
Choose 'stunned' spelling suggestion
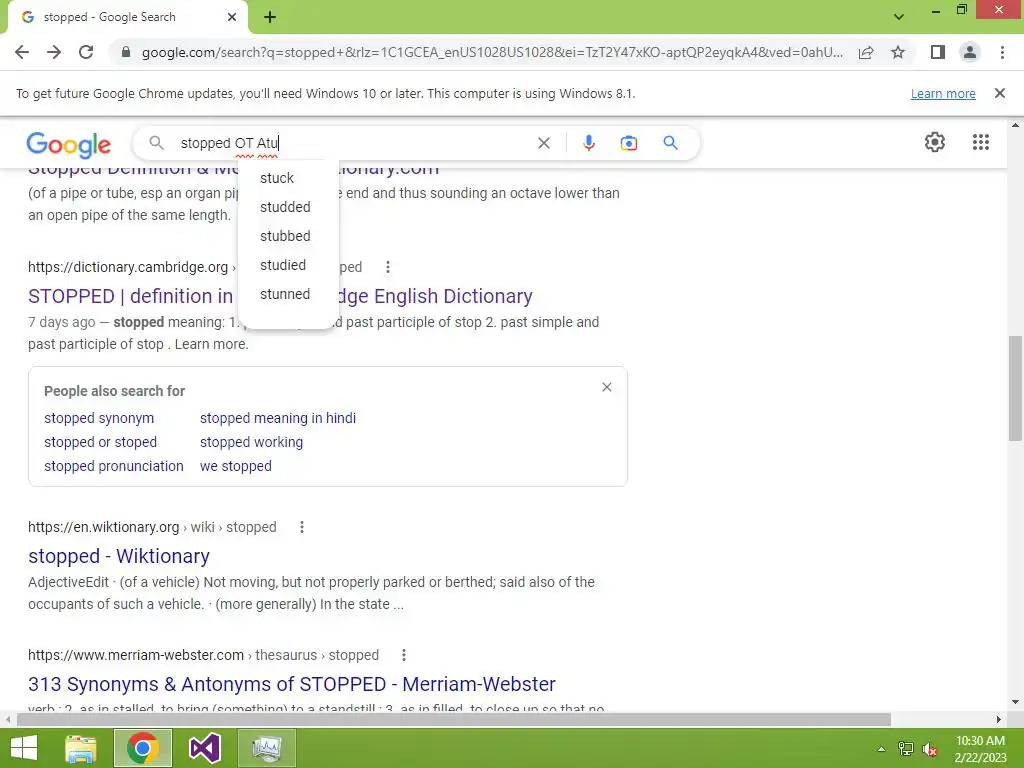pos(285,294)
